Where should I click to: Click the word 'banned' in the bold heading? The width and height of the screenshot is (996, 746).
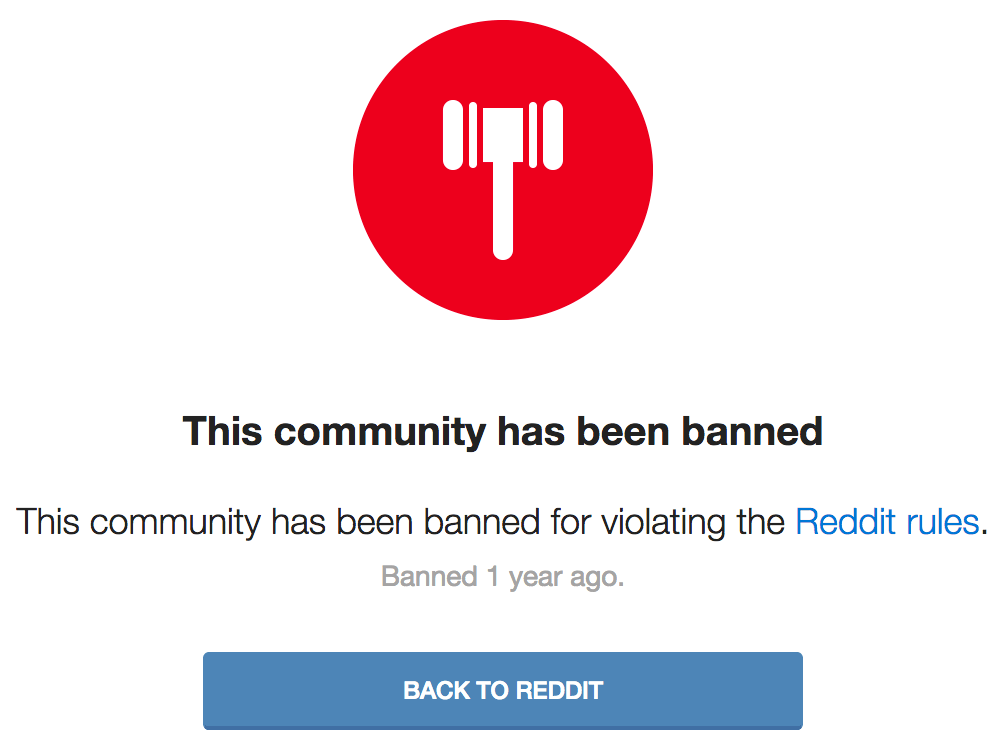tap(752, 431)
